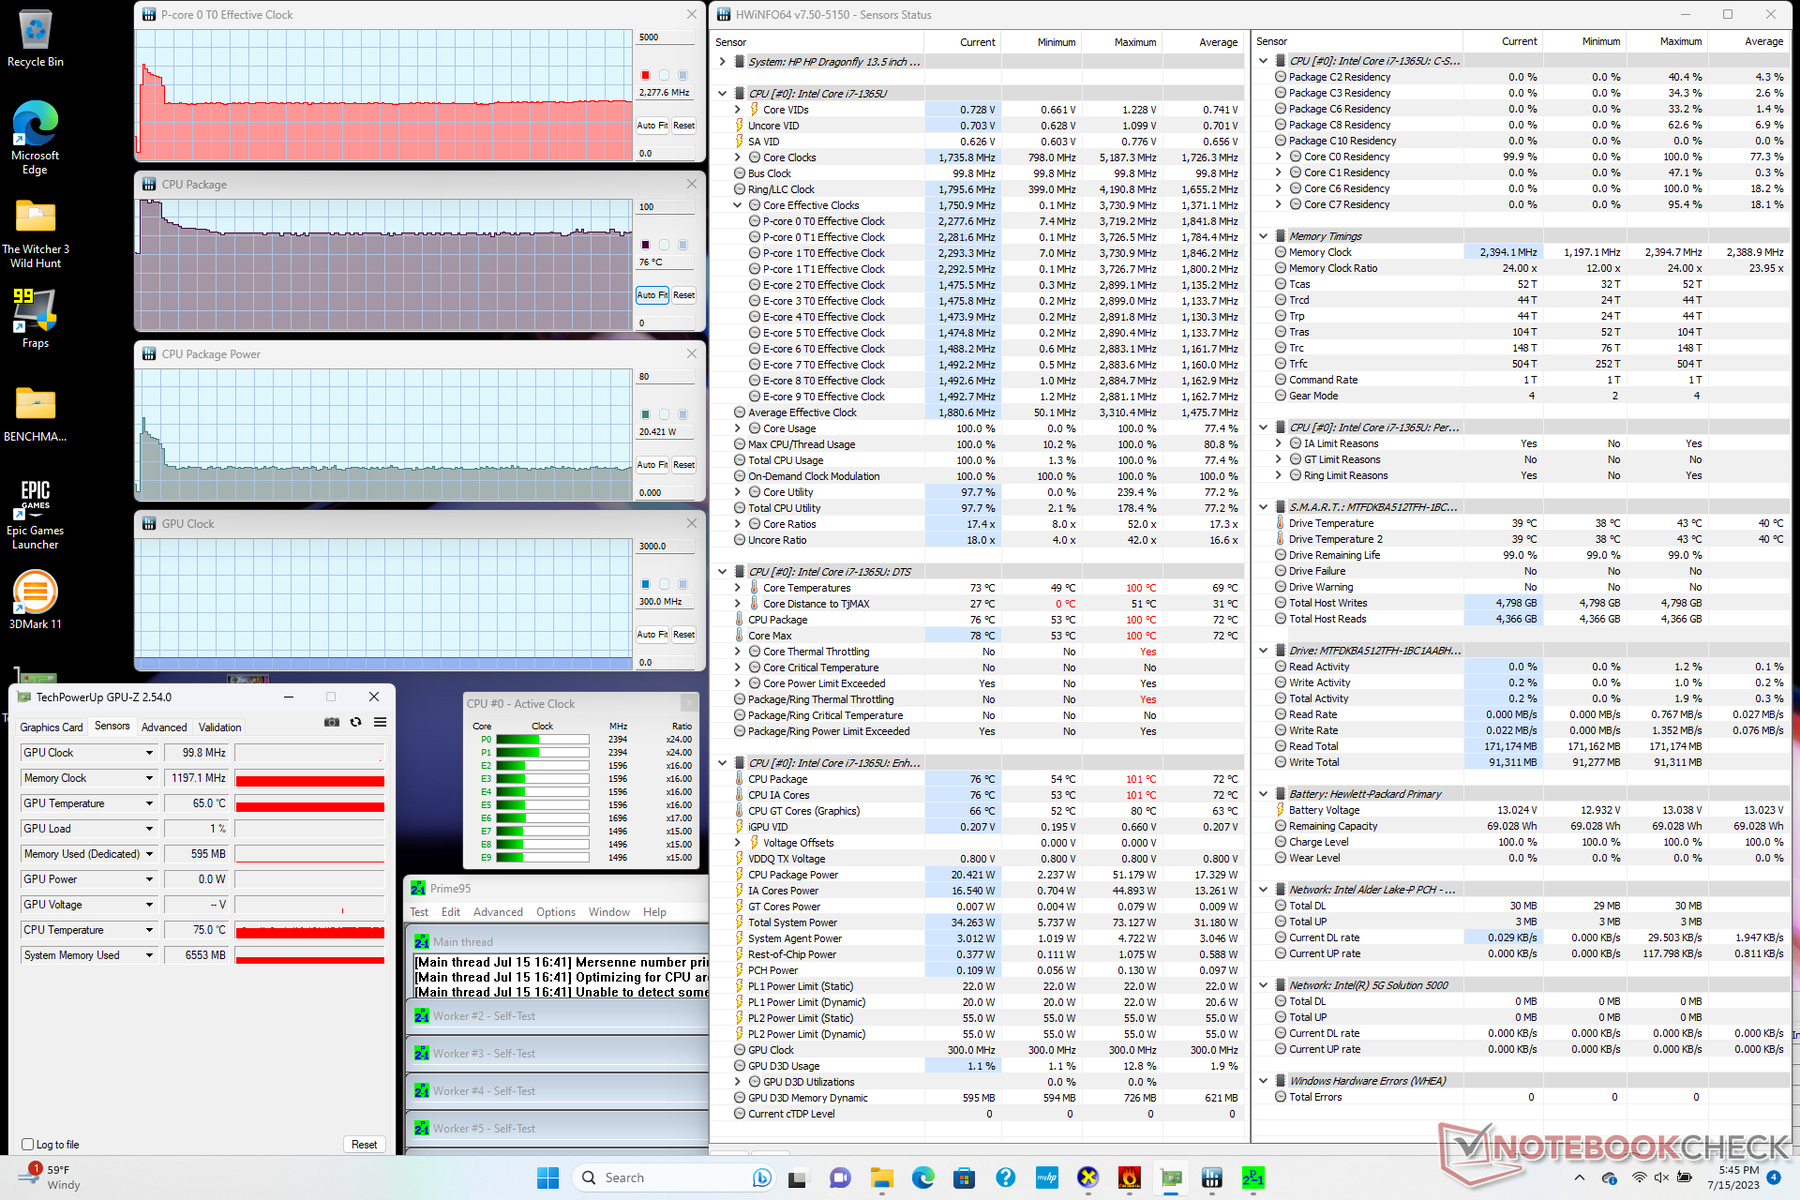Open the myHP taskbar app
1800x1200 pixels.
1047,1178
